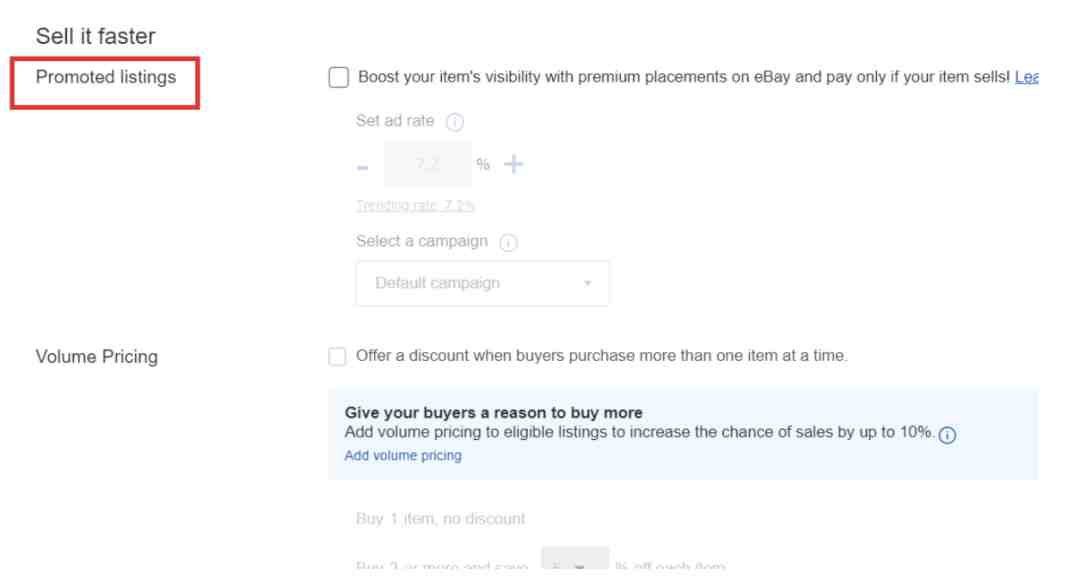
Task: Expand the percent-off dropdown at the bottom
Action: [575, 559]
